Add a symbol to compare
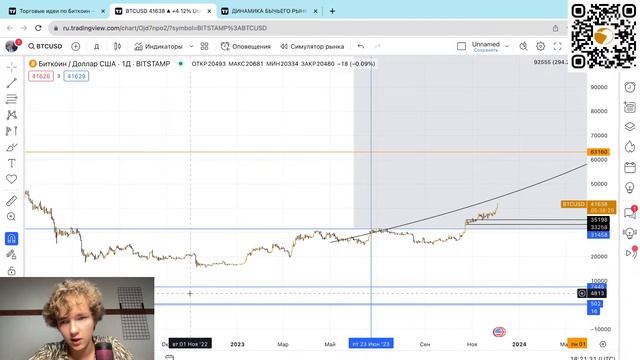The image size is (640, 360). point(76,47)
